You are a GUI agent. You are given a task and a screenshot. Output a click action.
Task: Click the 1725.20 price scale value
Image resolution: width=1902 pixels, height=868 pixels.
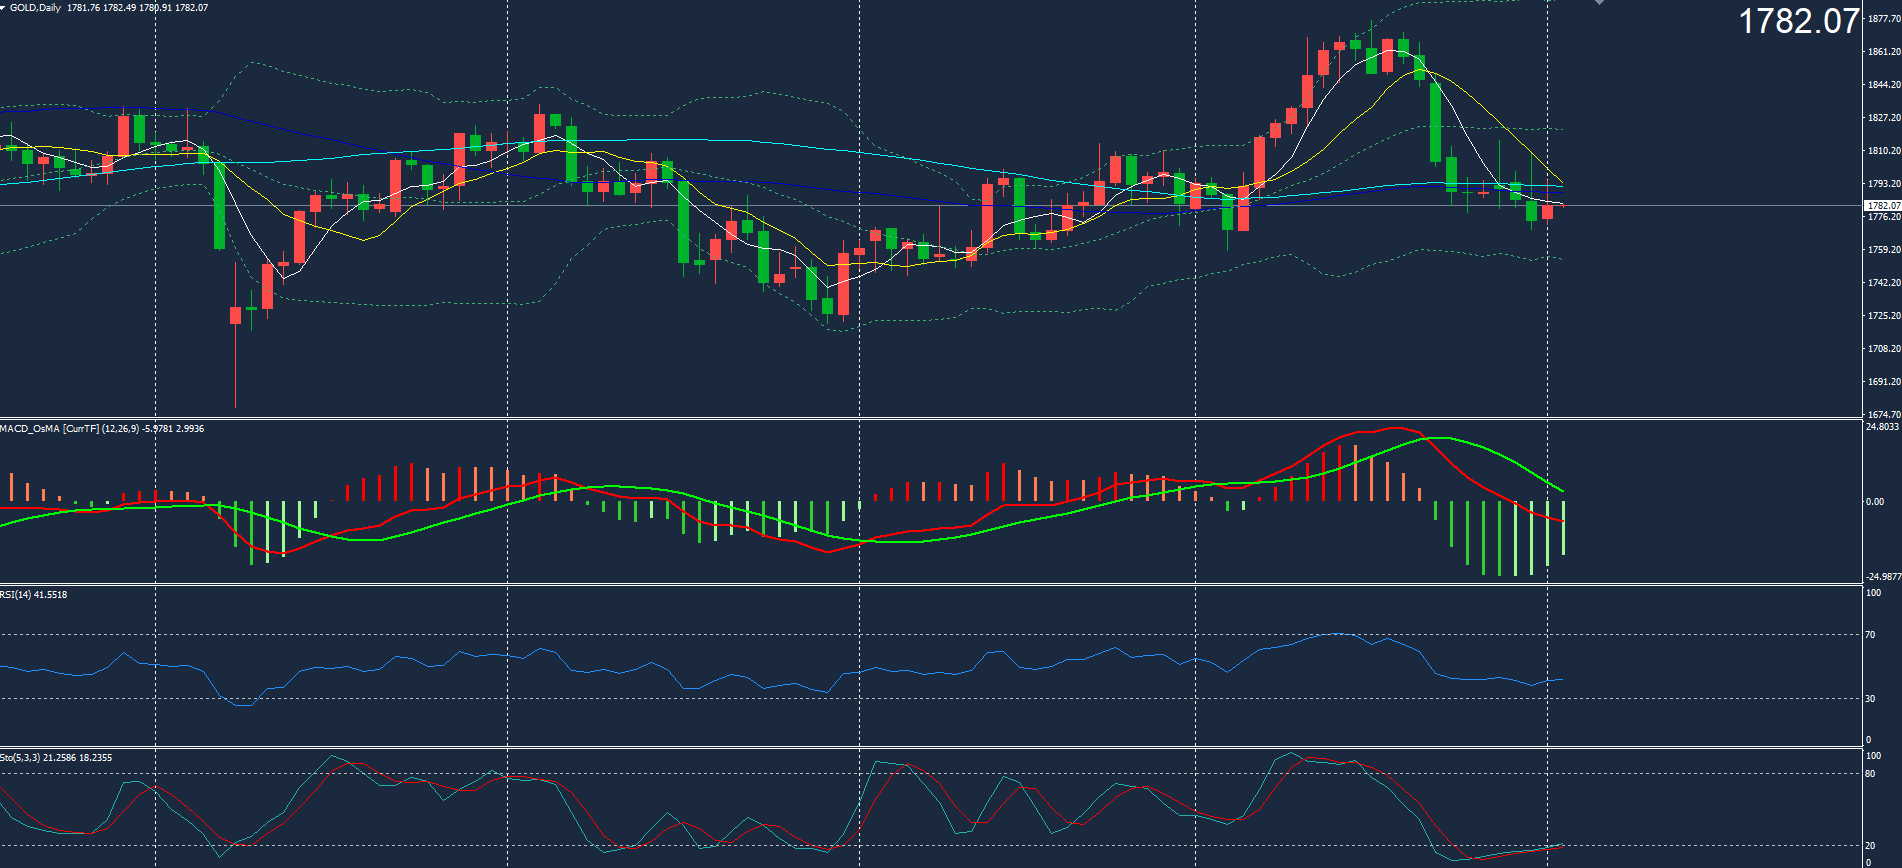(x=1884, y=315)
